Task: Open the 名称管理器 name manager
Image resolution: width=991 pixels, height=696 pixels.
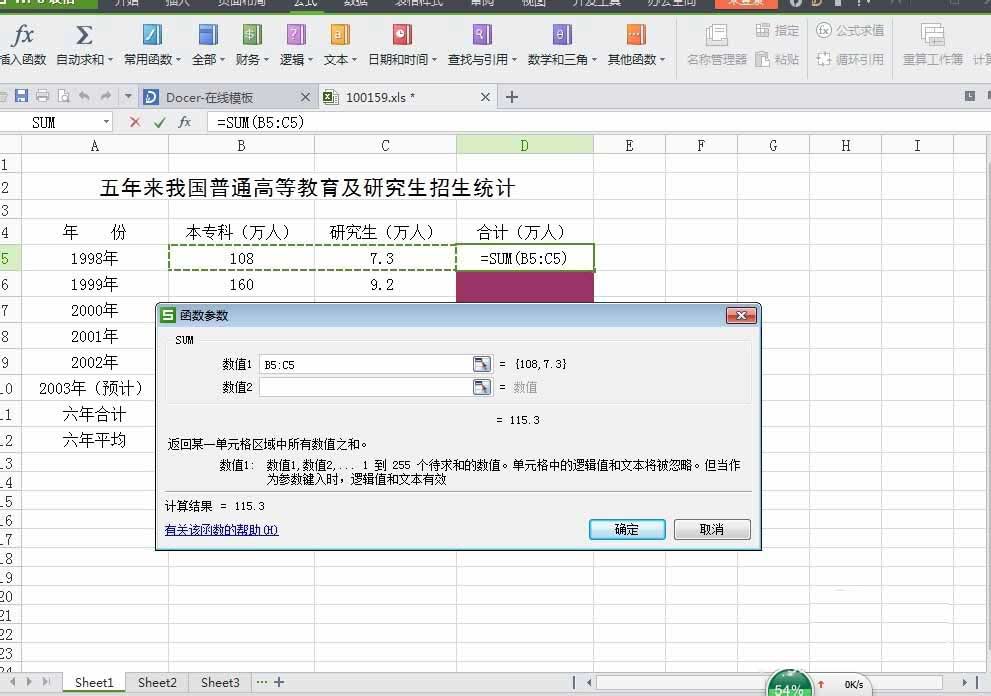Action: pos(717,44)
